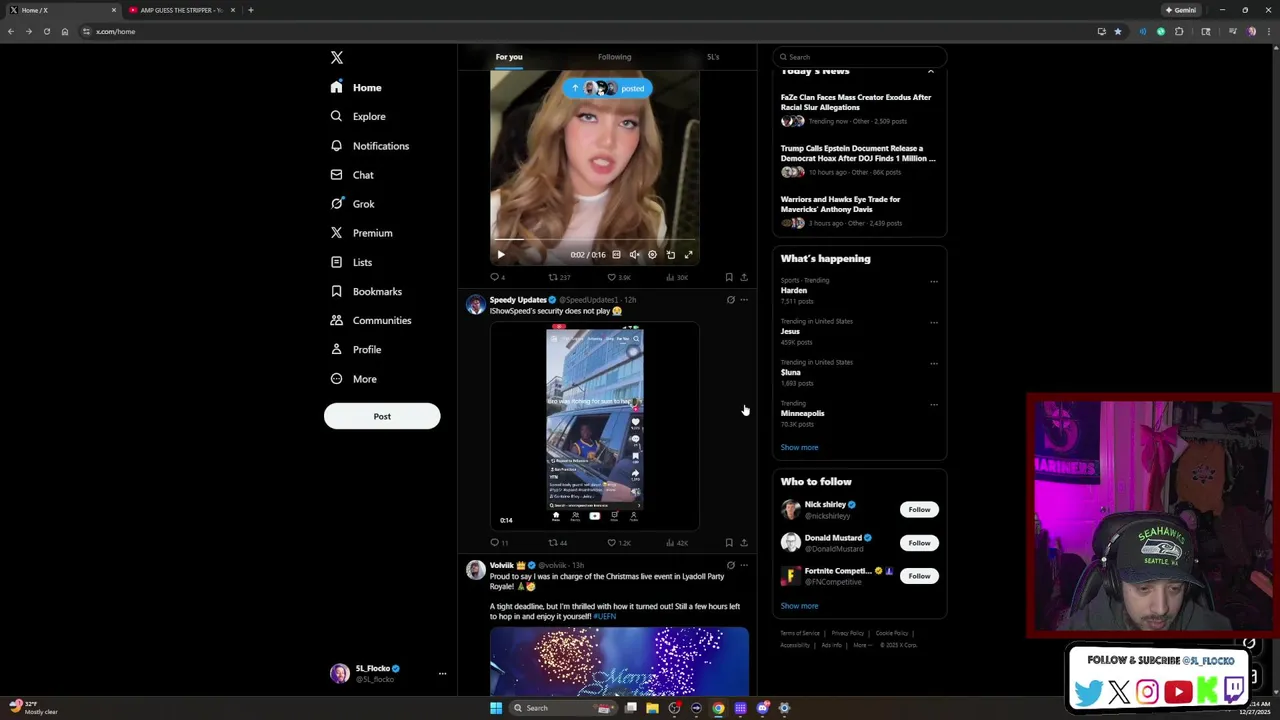Screen dimensions: 1280x720
Task: Open options for $luna trend
Action: point(934,363)
